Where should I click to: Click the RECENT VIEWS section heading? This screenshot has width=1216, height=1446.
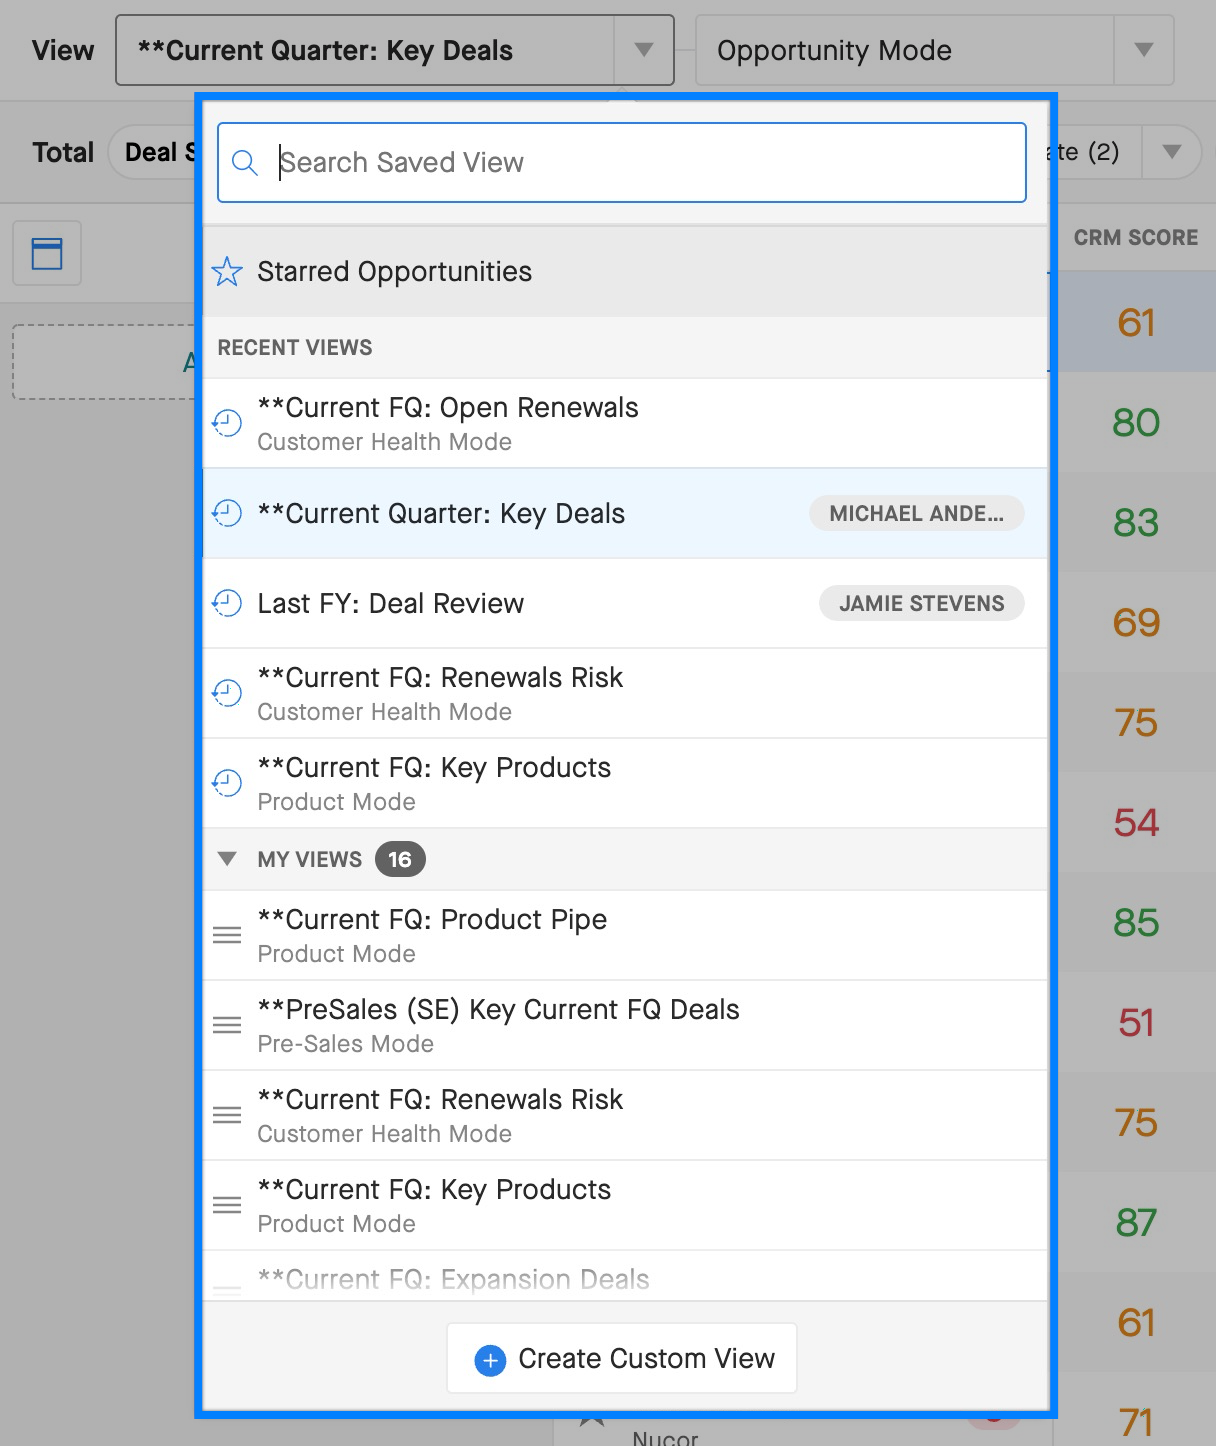point(295,347)
